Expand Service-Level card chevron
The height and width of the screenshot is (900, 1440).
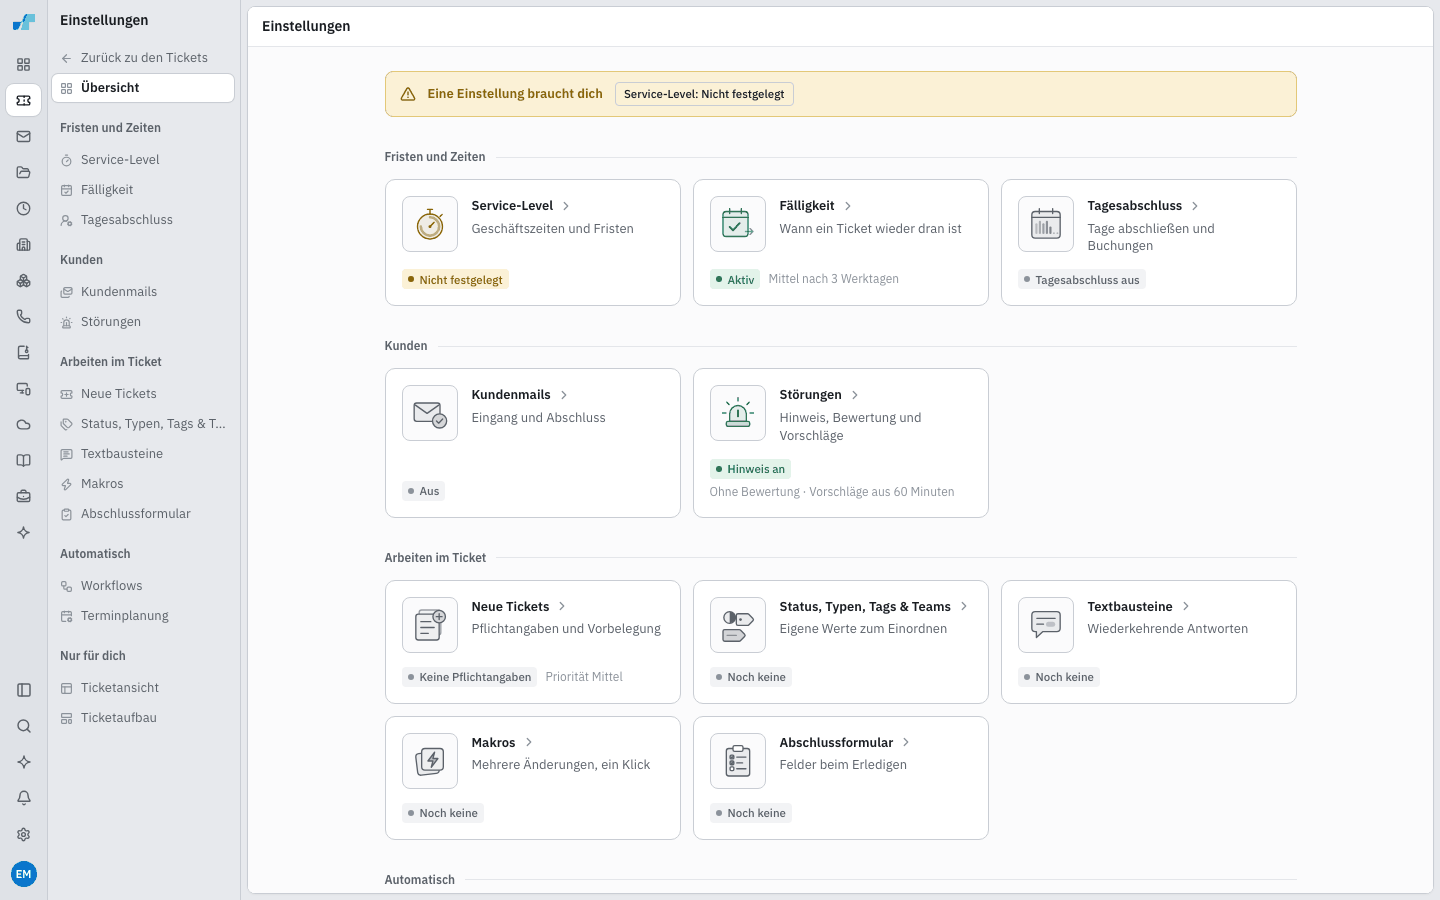click(x=566, y=206)
